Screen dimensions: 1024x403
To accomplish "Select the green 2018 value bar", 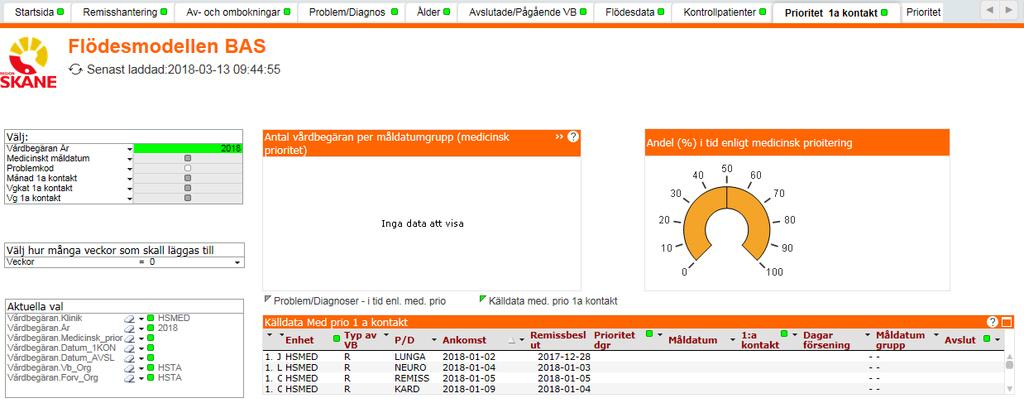I will coord(188,148).
